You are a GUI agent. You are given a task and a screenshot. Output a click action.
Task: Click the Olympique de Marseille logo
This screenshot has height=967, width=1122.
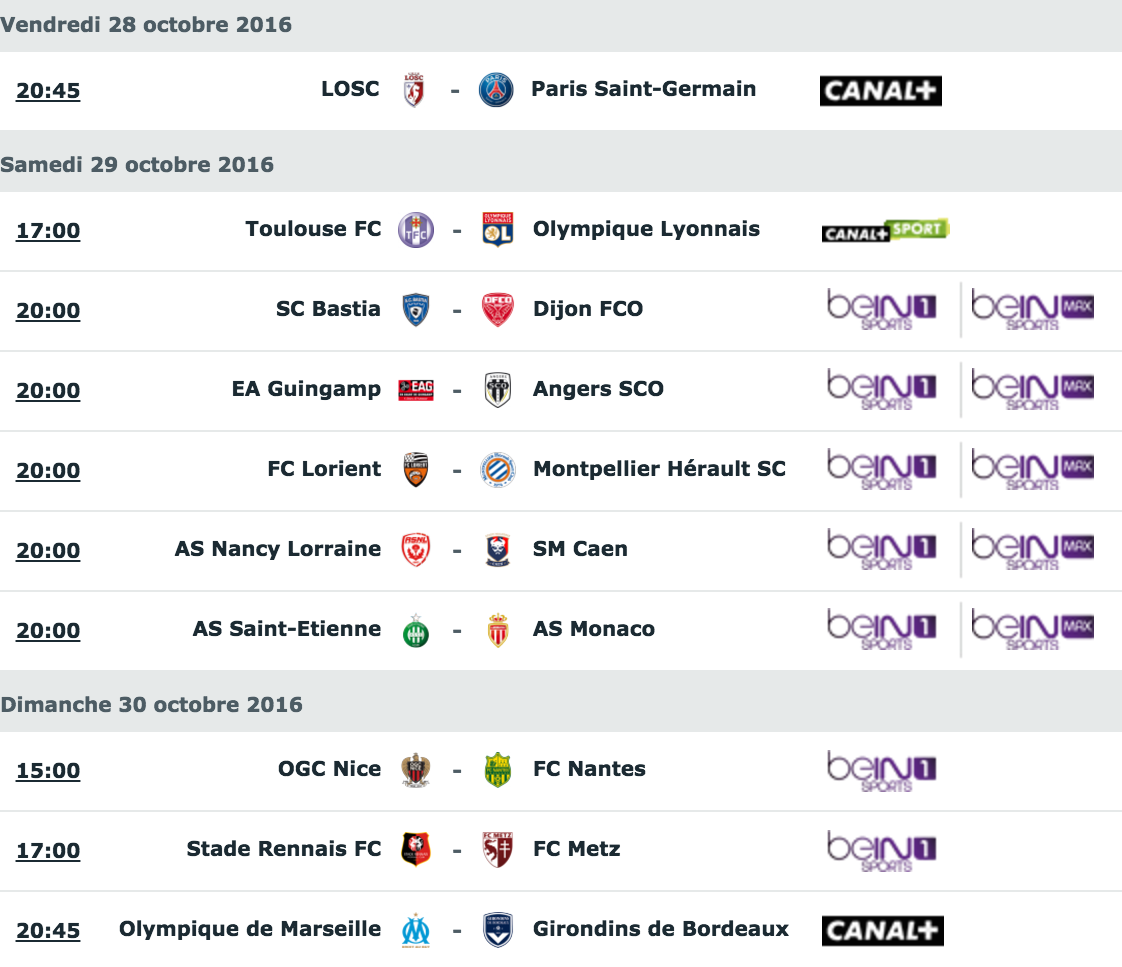tap(416, 930)
